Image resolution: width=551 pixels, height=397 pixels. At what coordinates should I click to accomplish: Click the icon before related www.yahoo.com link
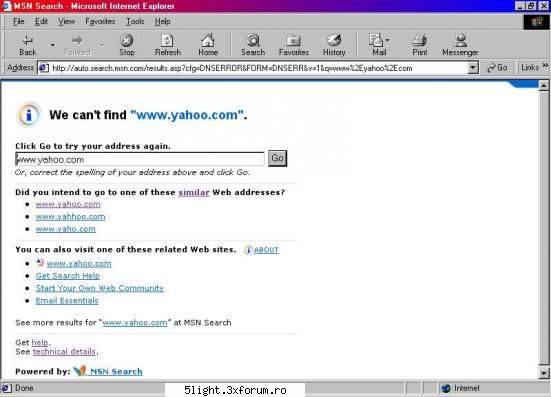point(40,262)
